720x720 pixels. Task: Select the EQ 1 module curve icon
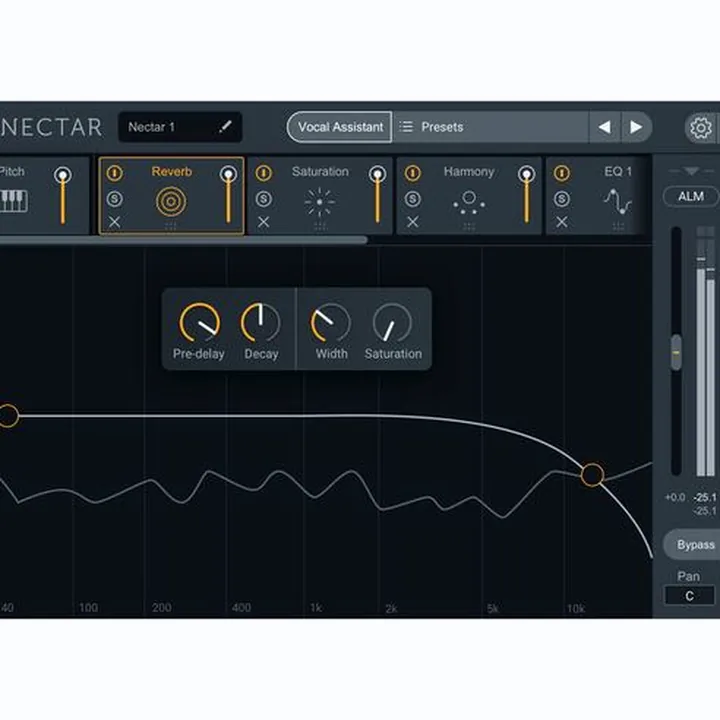point(617,202)
